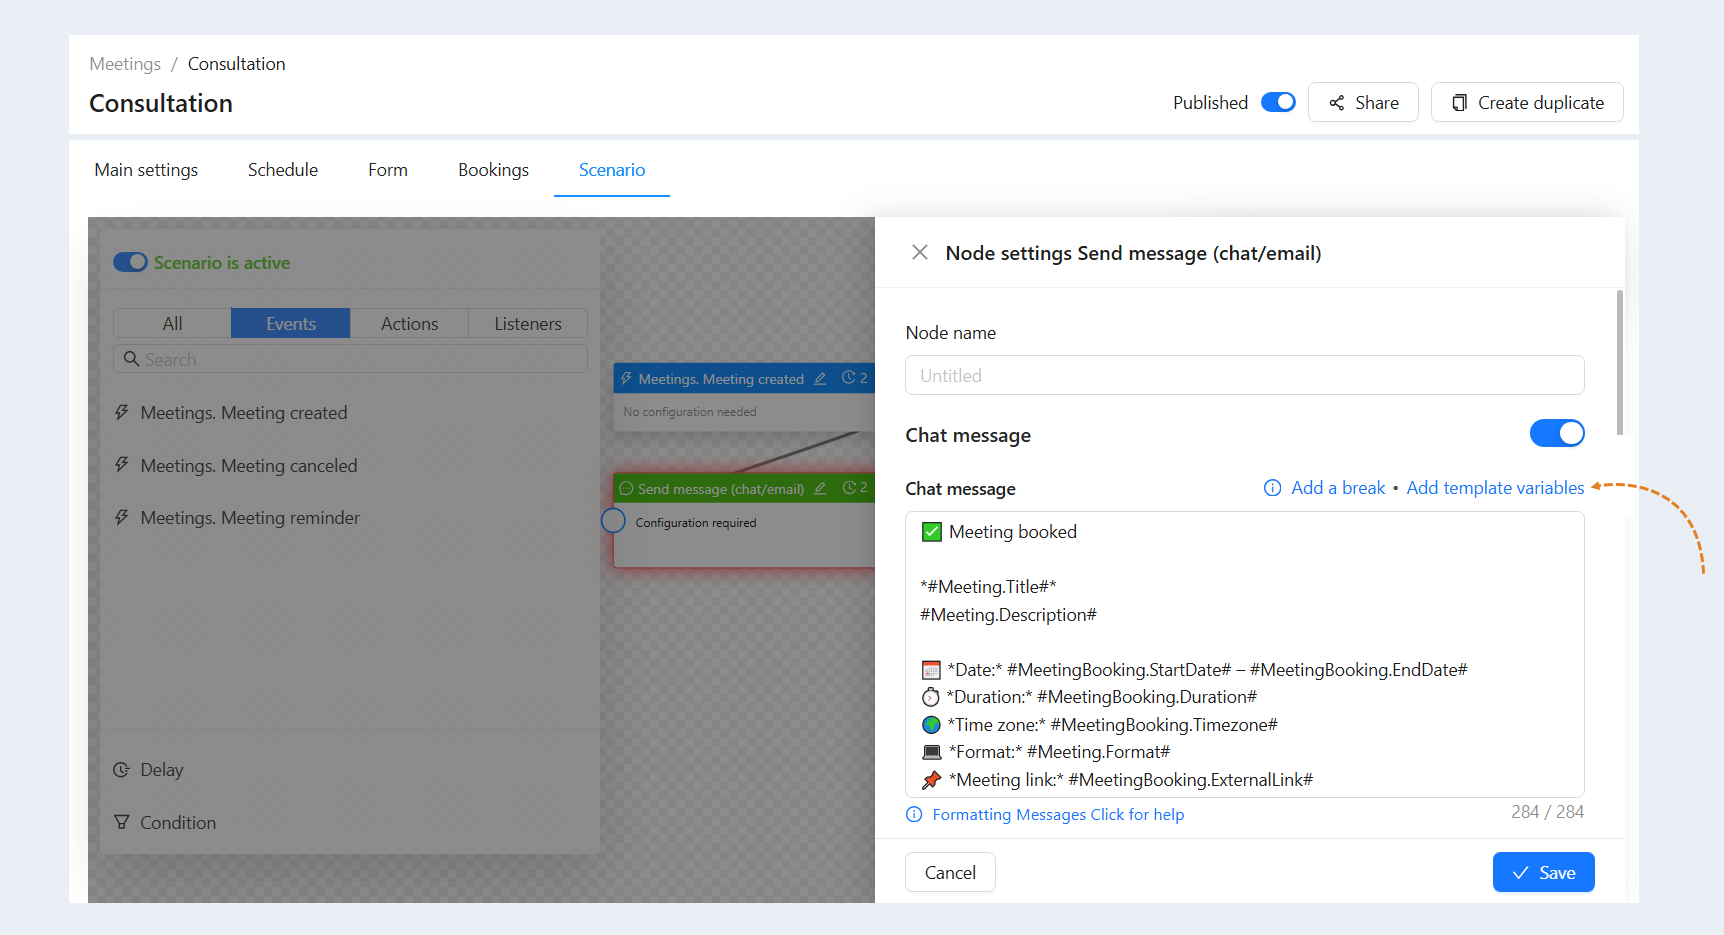Select Meetings. Meeting reminder event
This screenshot has width=1724, height=935.
(x=250, y=518)
